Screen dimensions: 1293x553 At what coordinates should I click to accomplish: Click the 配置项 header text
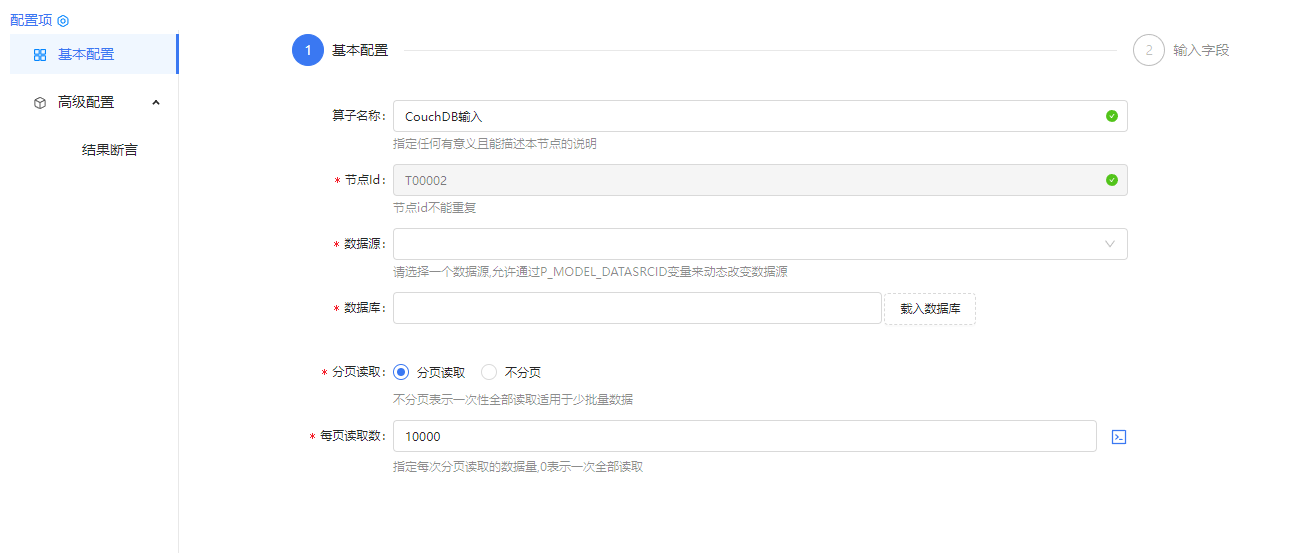(30, 20)
